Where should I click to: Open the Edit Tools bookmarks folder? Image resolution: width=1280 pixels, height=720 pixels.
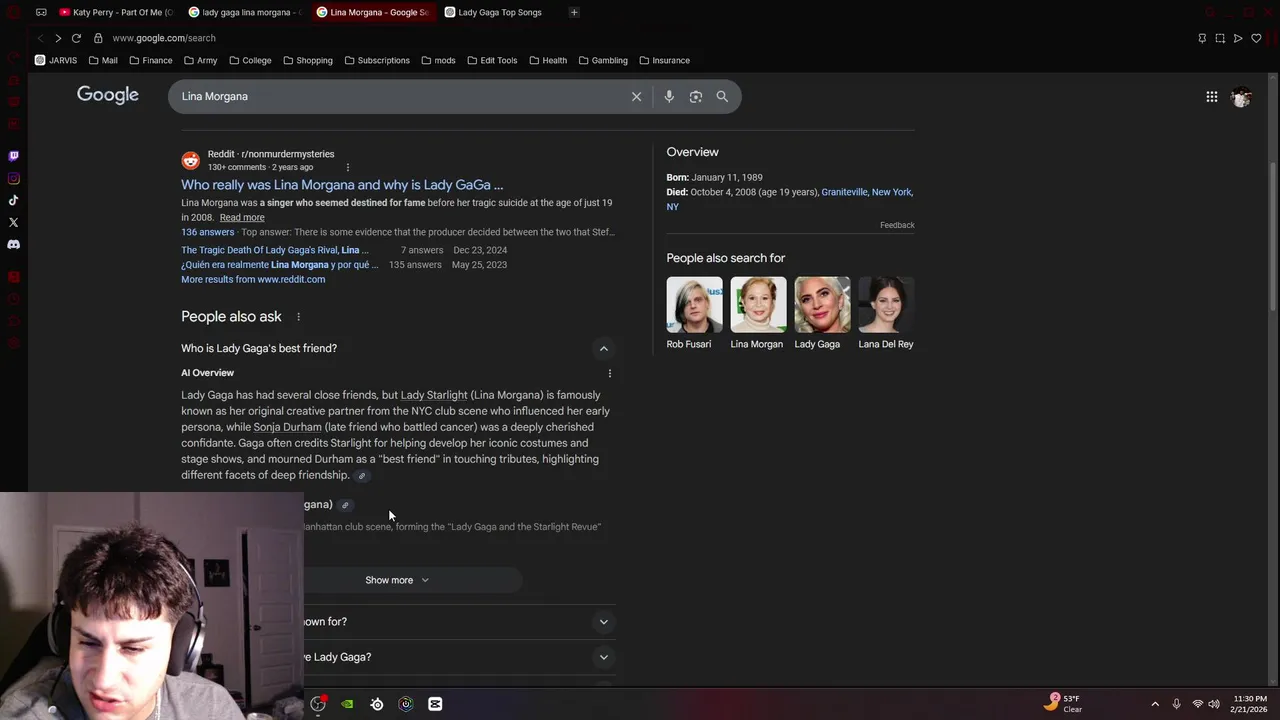492,60
